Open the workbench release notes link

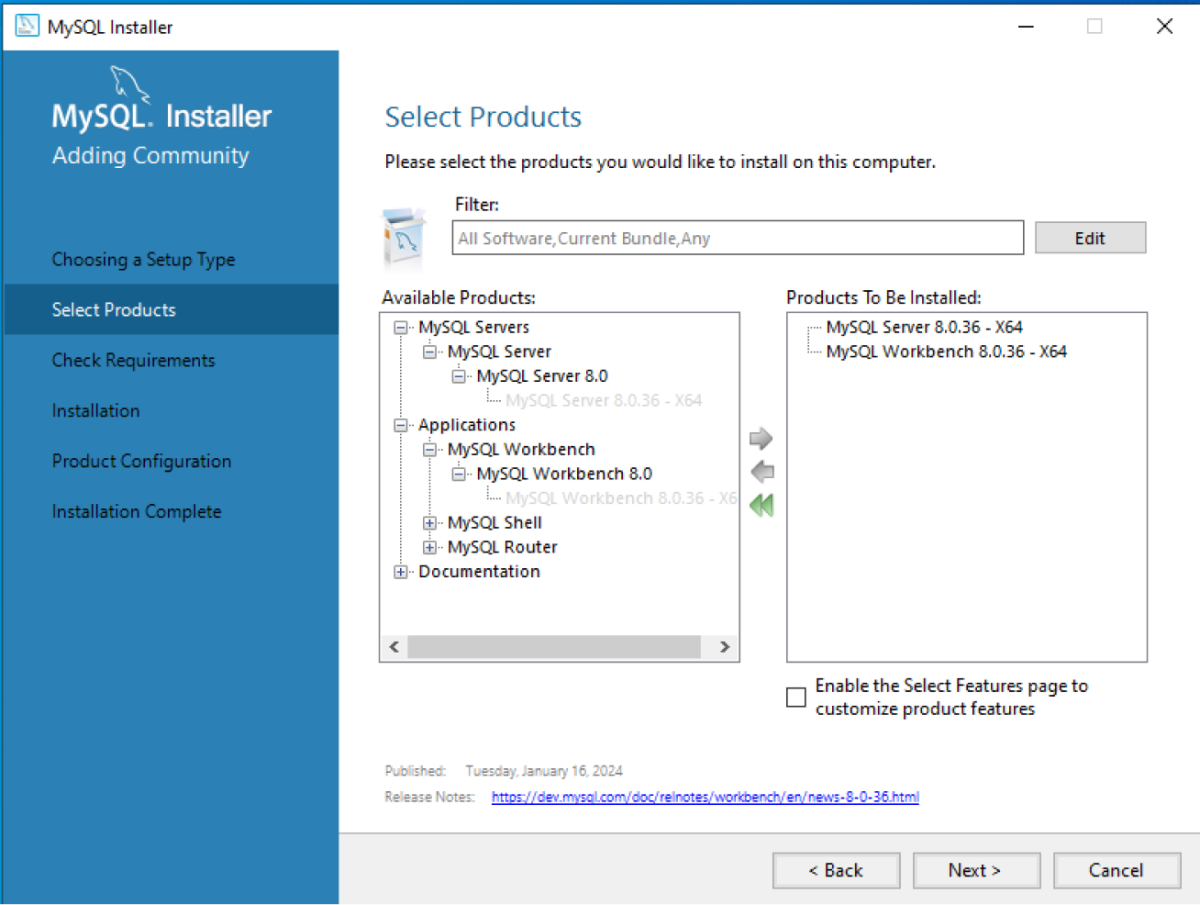704,797
